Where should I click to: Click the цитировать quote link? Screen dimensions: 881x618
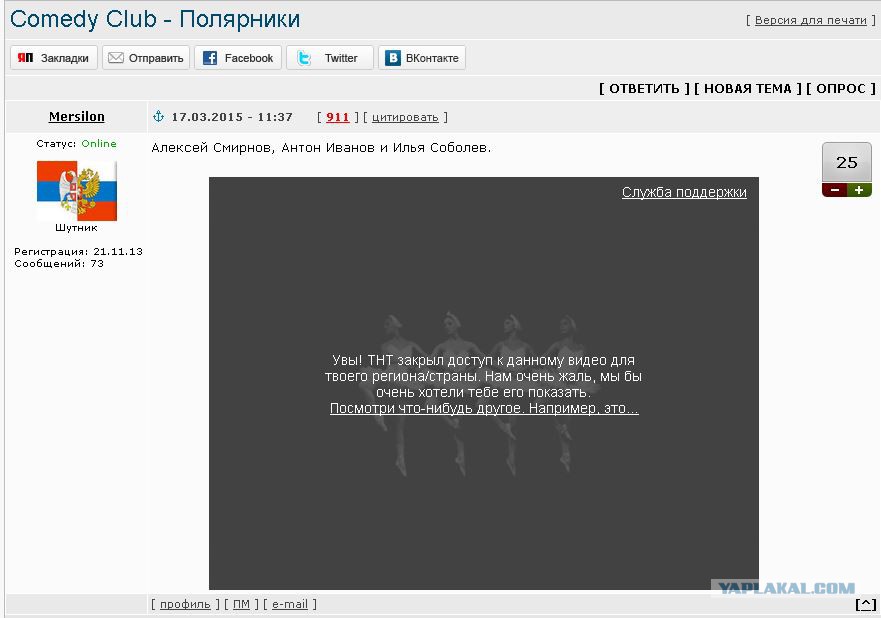coord(405,117)
